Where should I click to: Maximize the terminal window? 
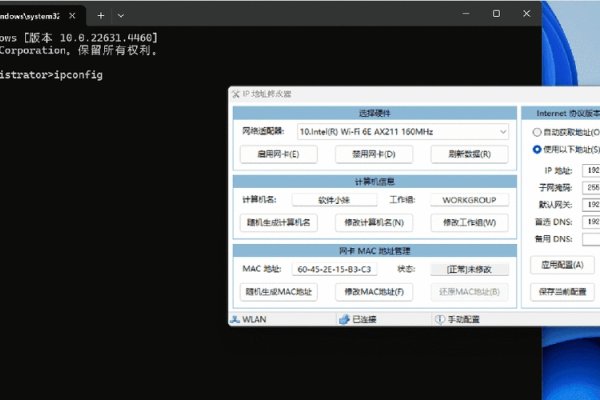[x=496, y=14]
